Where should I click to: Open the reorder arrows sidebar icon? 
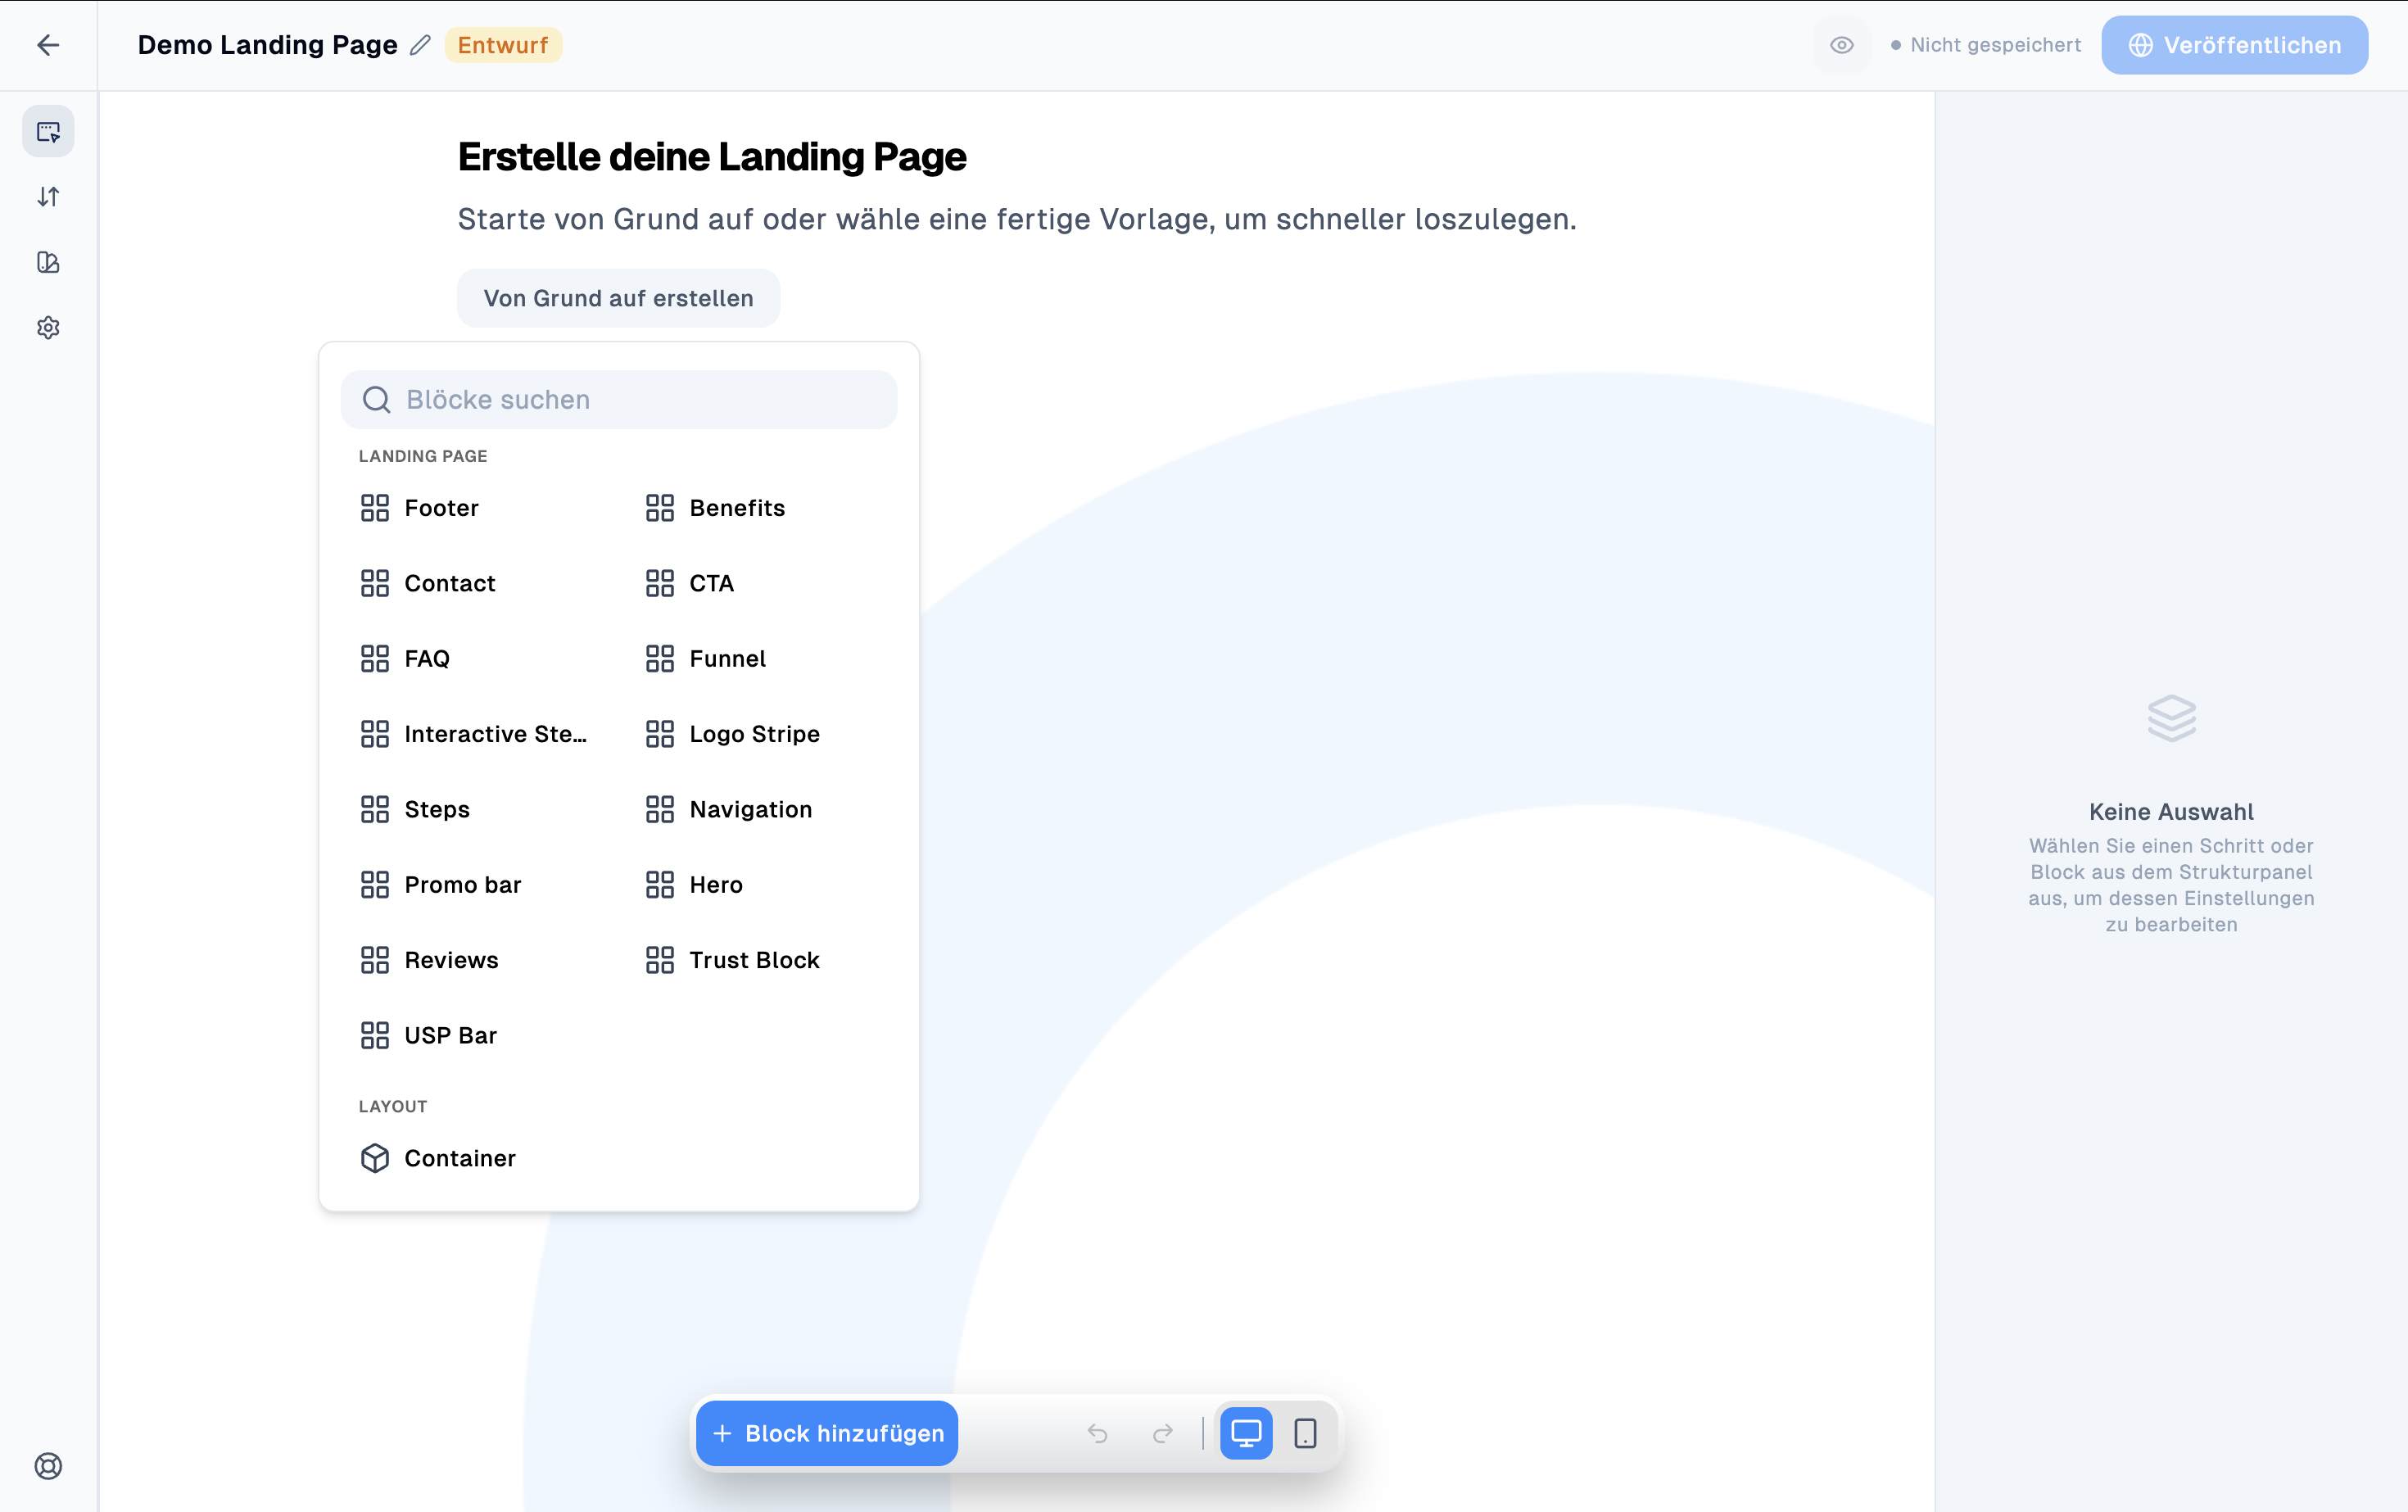48,197
